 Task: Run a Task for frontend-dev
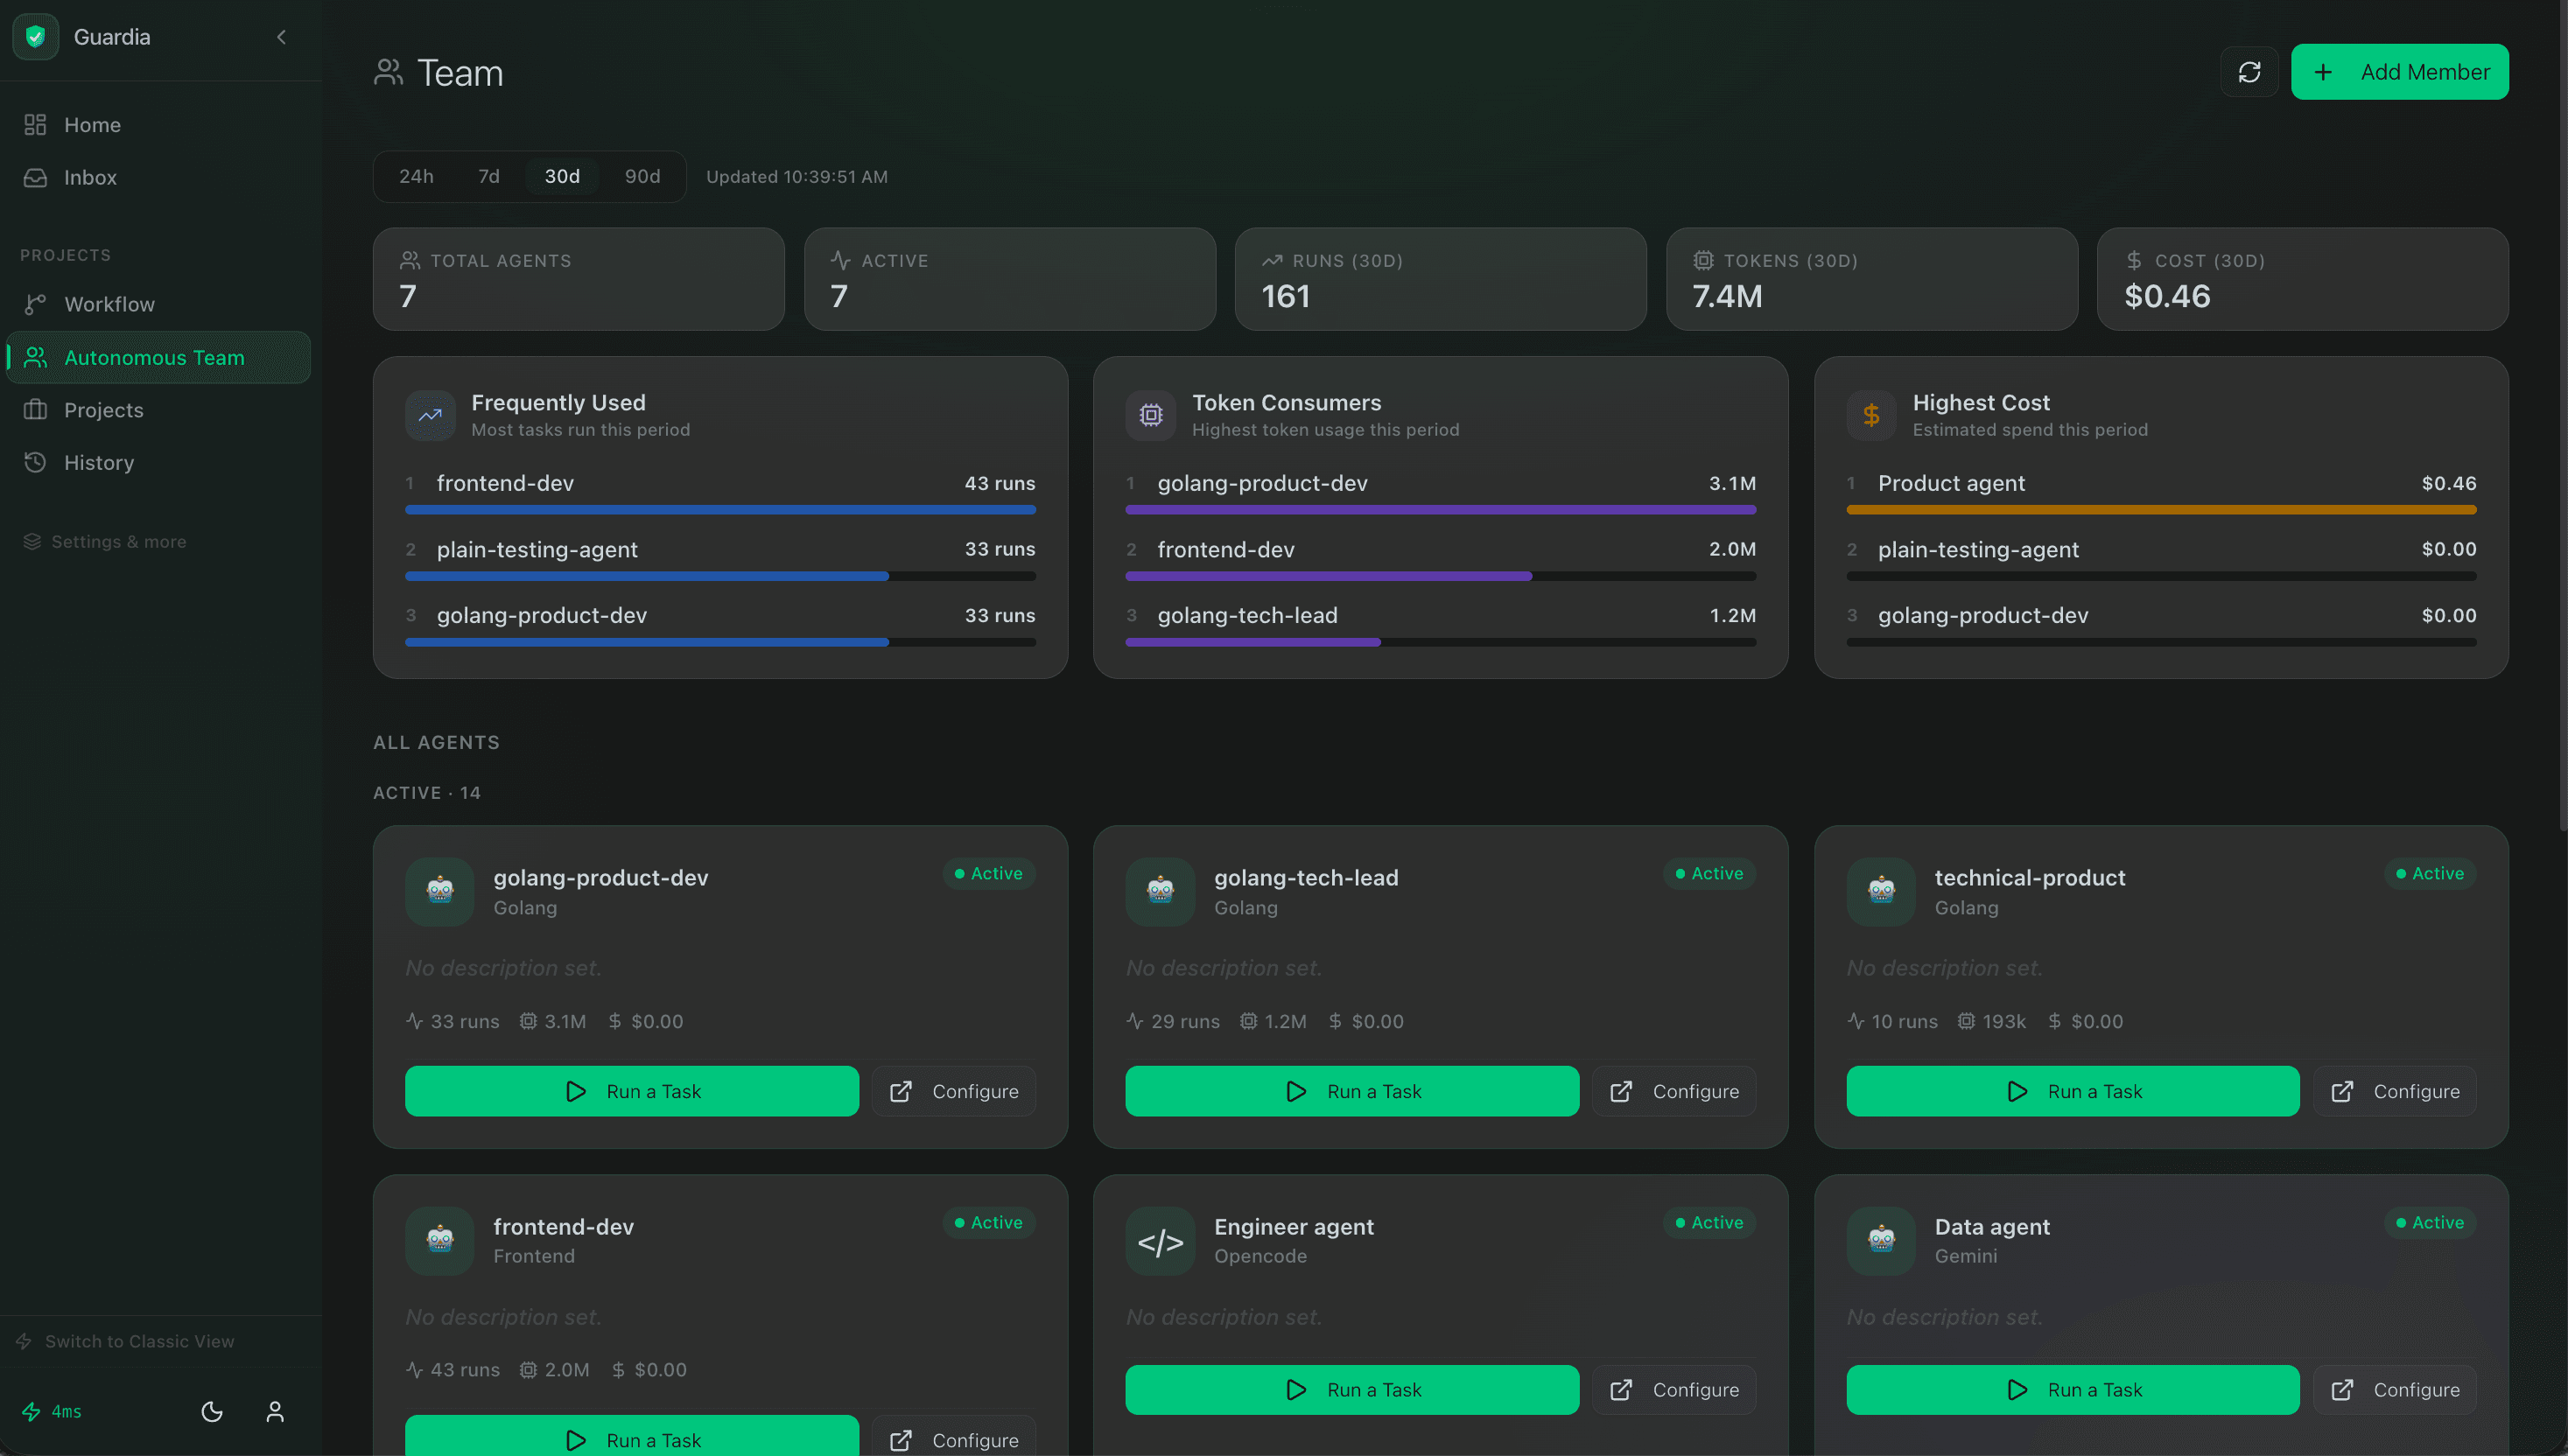(x=632, y=1437)
